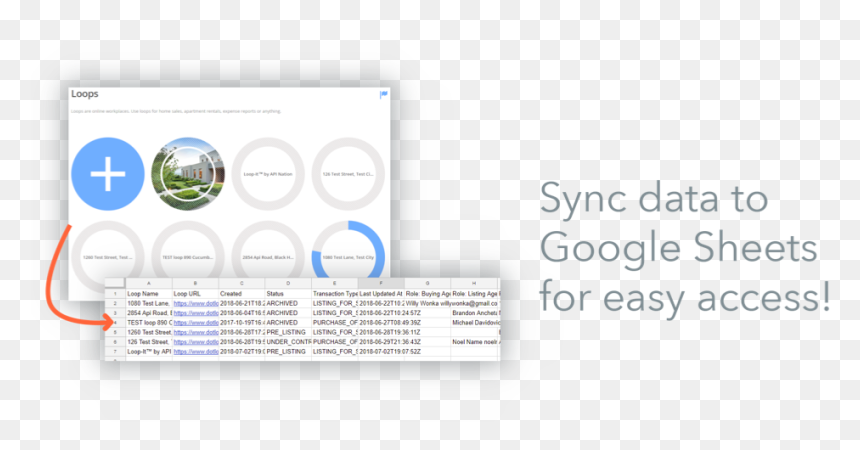Click ARCHIVED status in 1080 Test Lane row
860x450 pixels.
288,303
